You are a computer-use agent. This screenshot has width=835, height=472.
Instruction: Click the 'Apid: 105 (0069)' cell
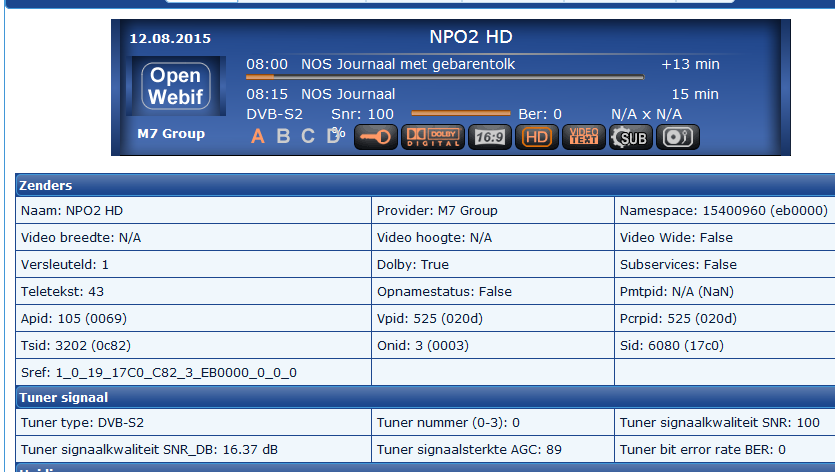pos(193,319)
